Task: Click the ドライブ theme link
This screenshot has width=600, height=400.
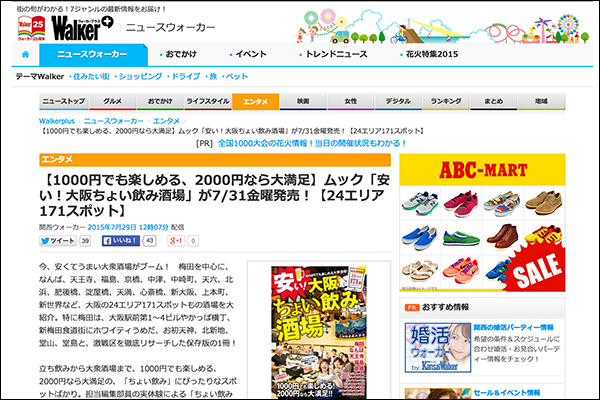Action: point(186,76)
